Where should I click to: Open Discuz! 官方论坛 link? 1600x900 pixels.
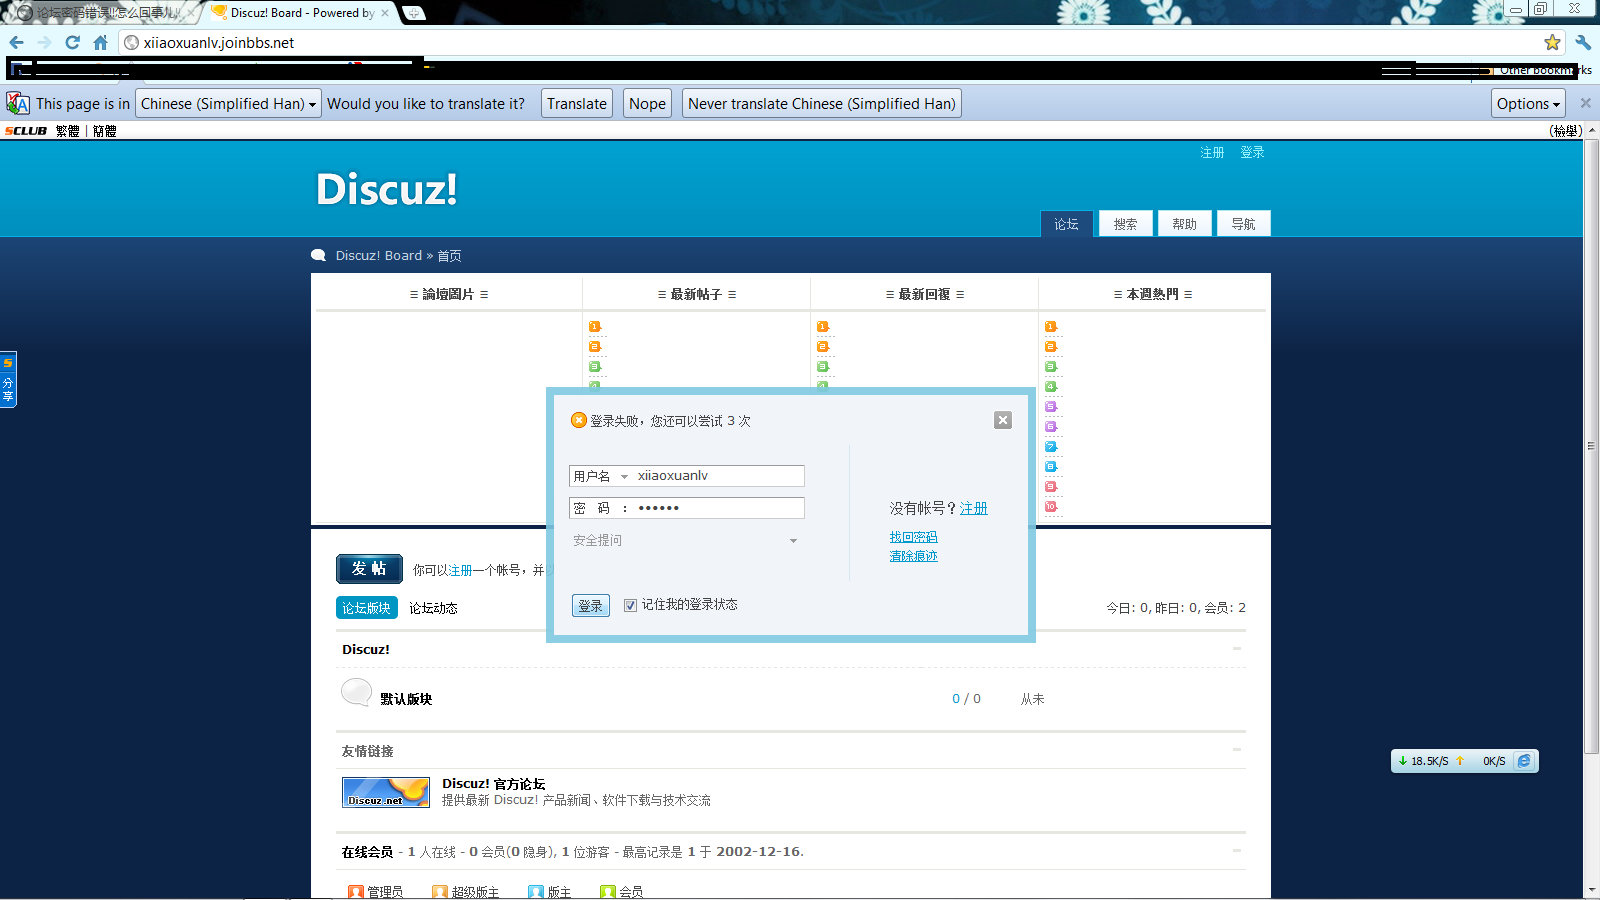click(494, 784)
